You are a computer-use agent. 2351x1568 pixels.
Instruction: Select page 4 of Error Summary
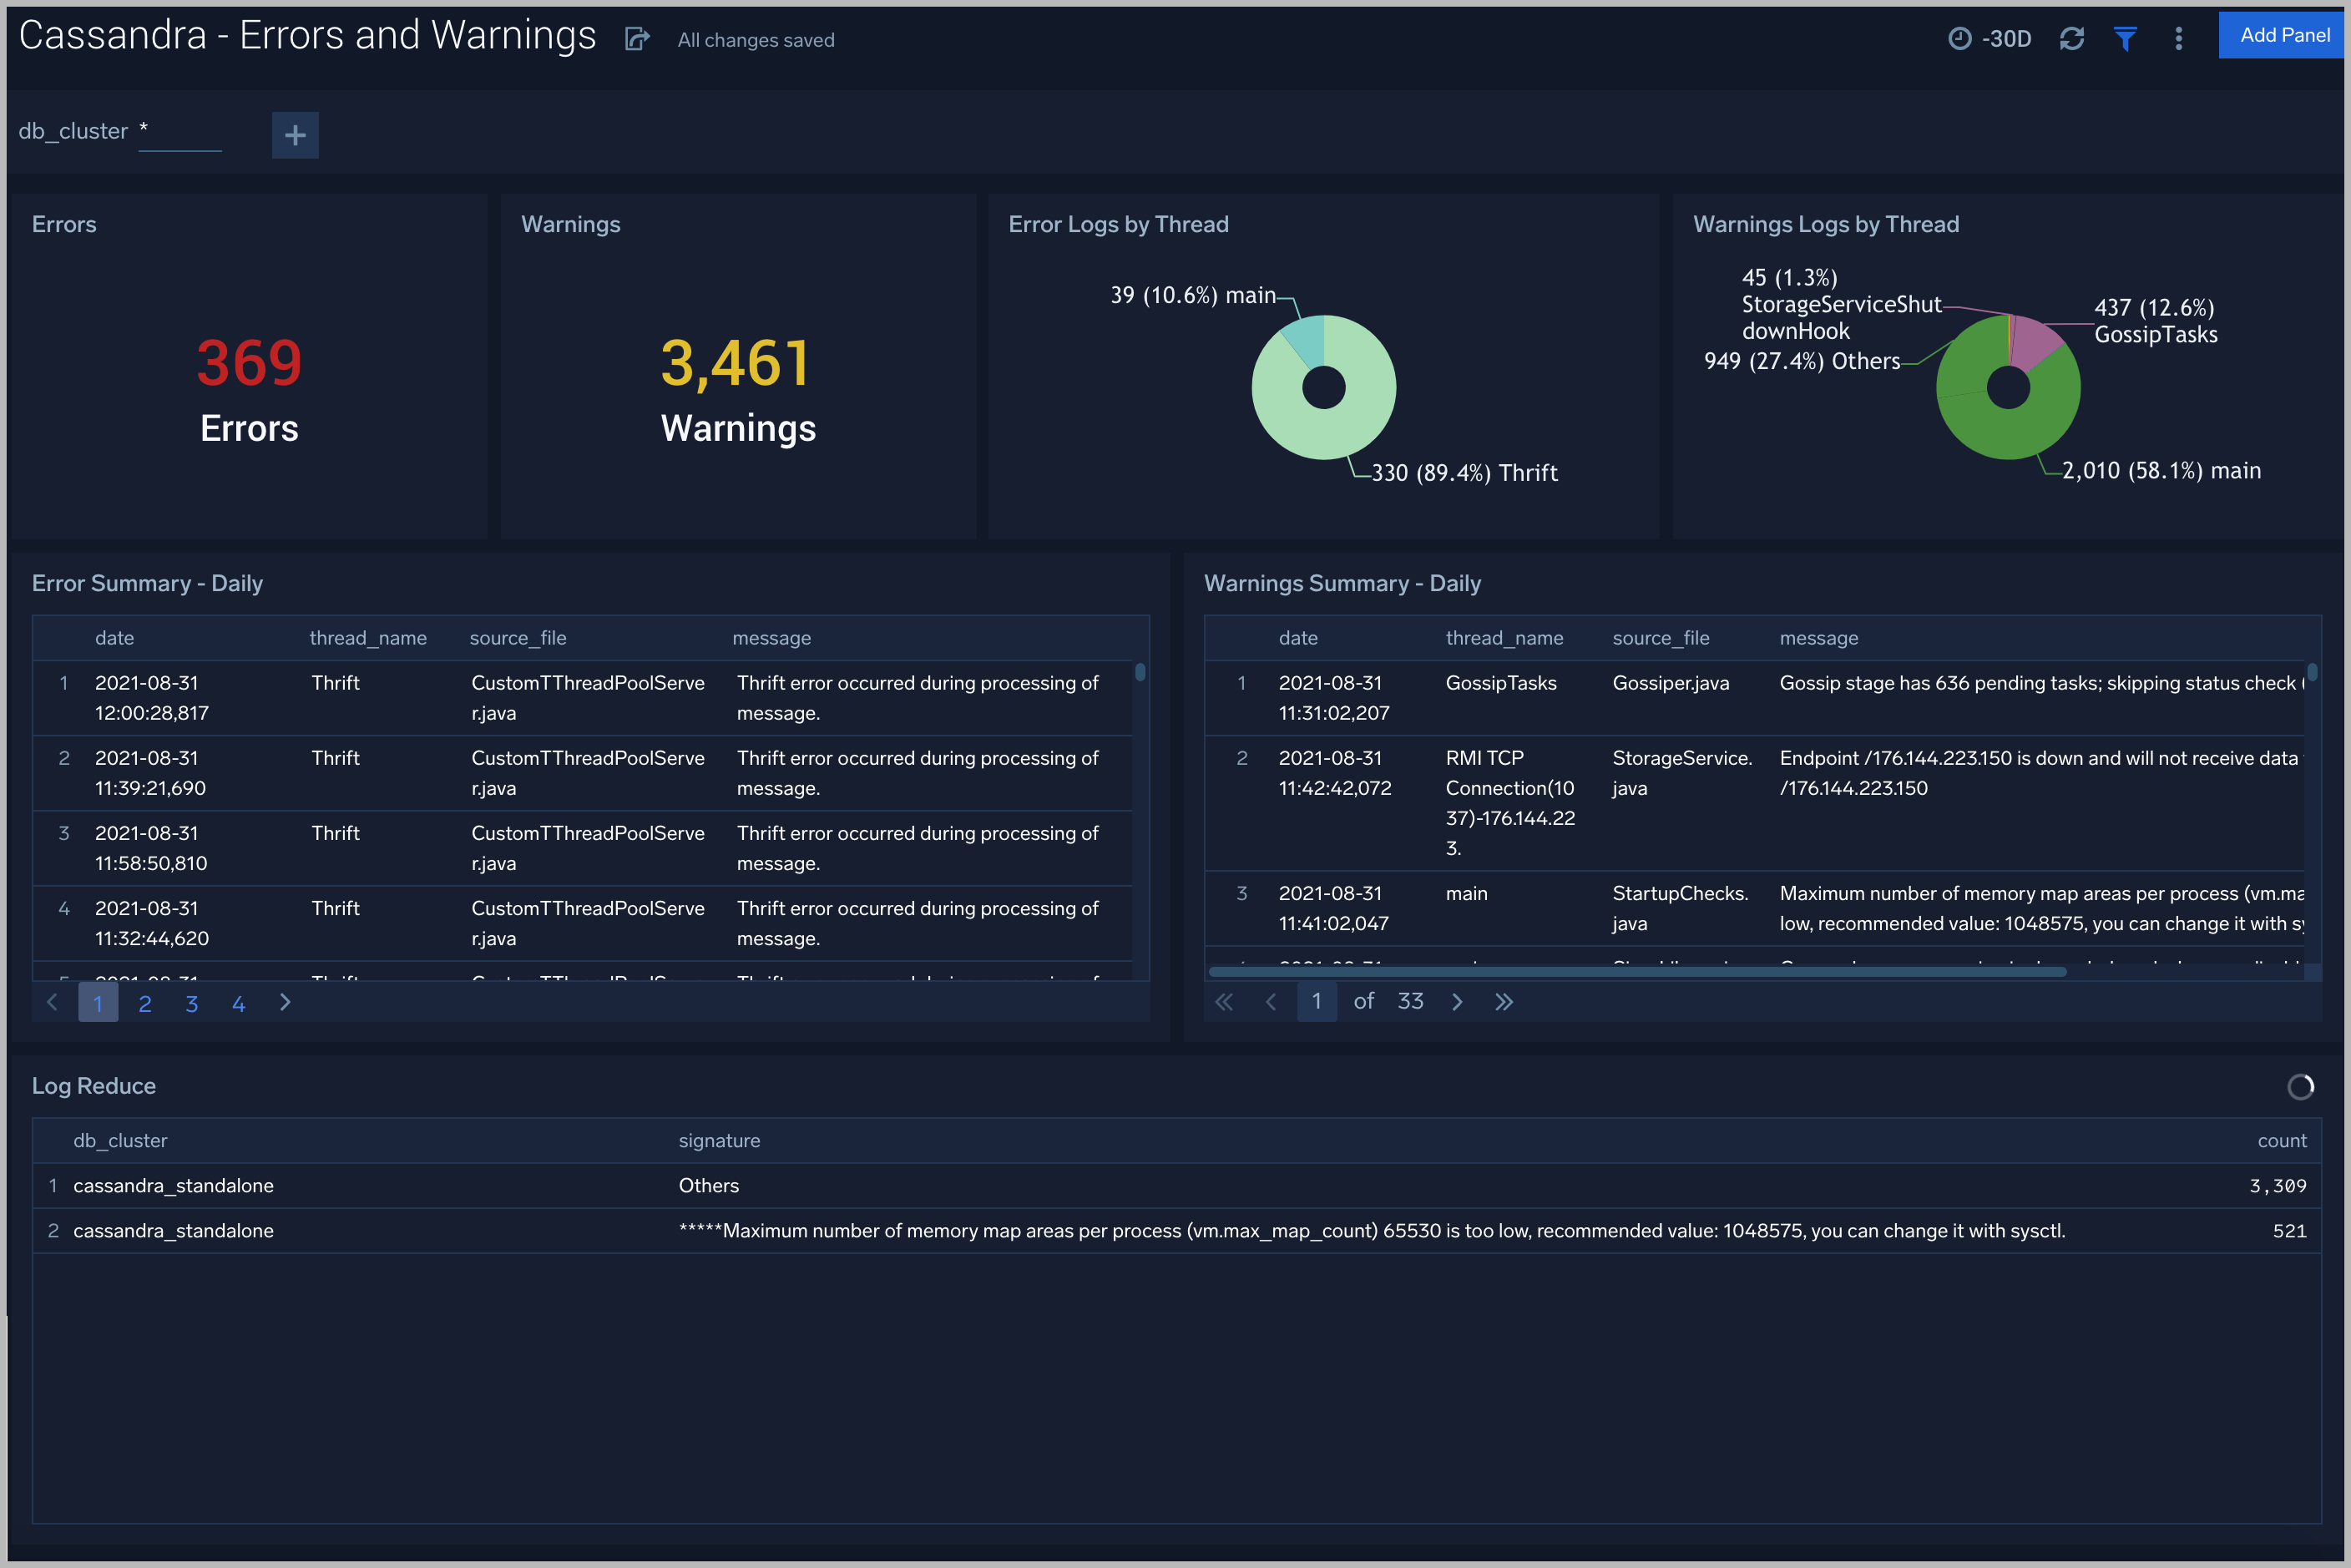coord(238,1001)
